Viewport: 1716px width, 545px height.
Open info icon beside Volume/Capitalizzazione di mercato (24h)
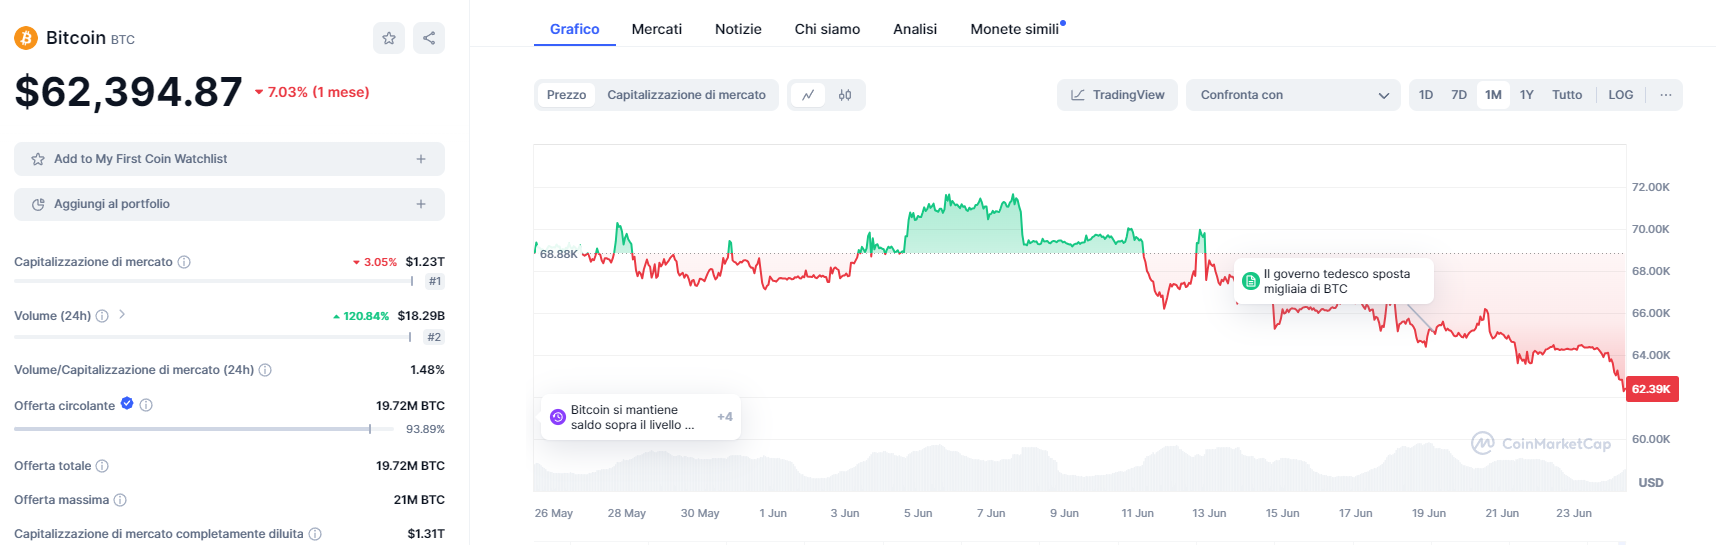point(265,370)
